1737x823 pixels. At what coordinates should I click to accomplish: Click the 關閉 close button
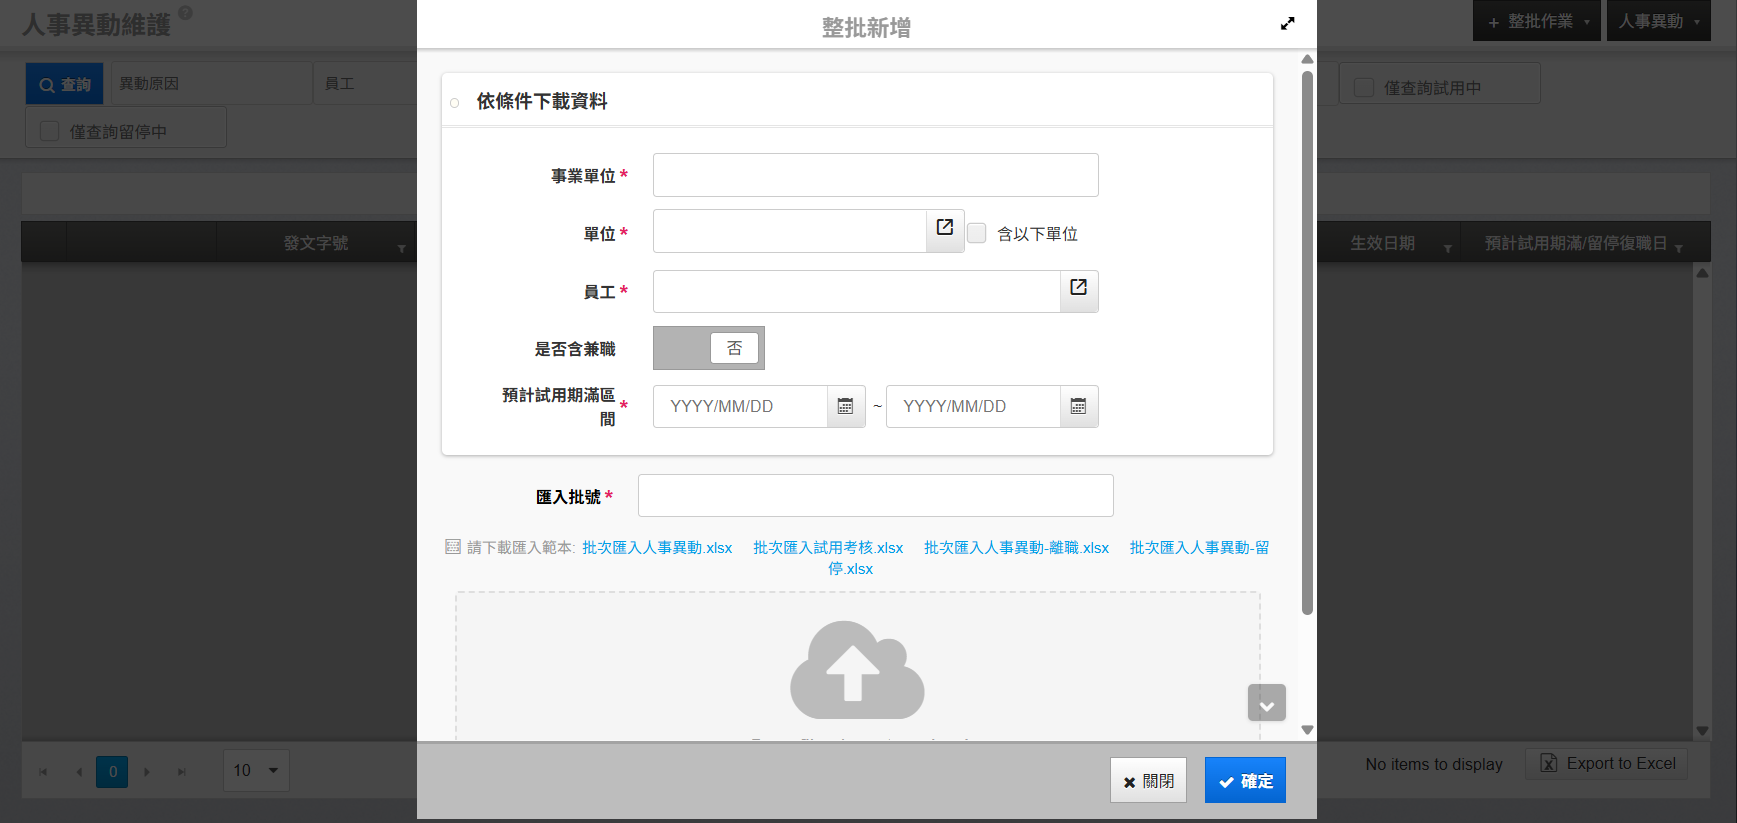1148,780
